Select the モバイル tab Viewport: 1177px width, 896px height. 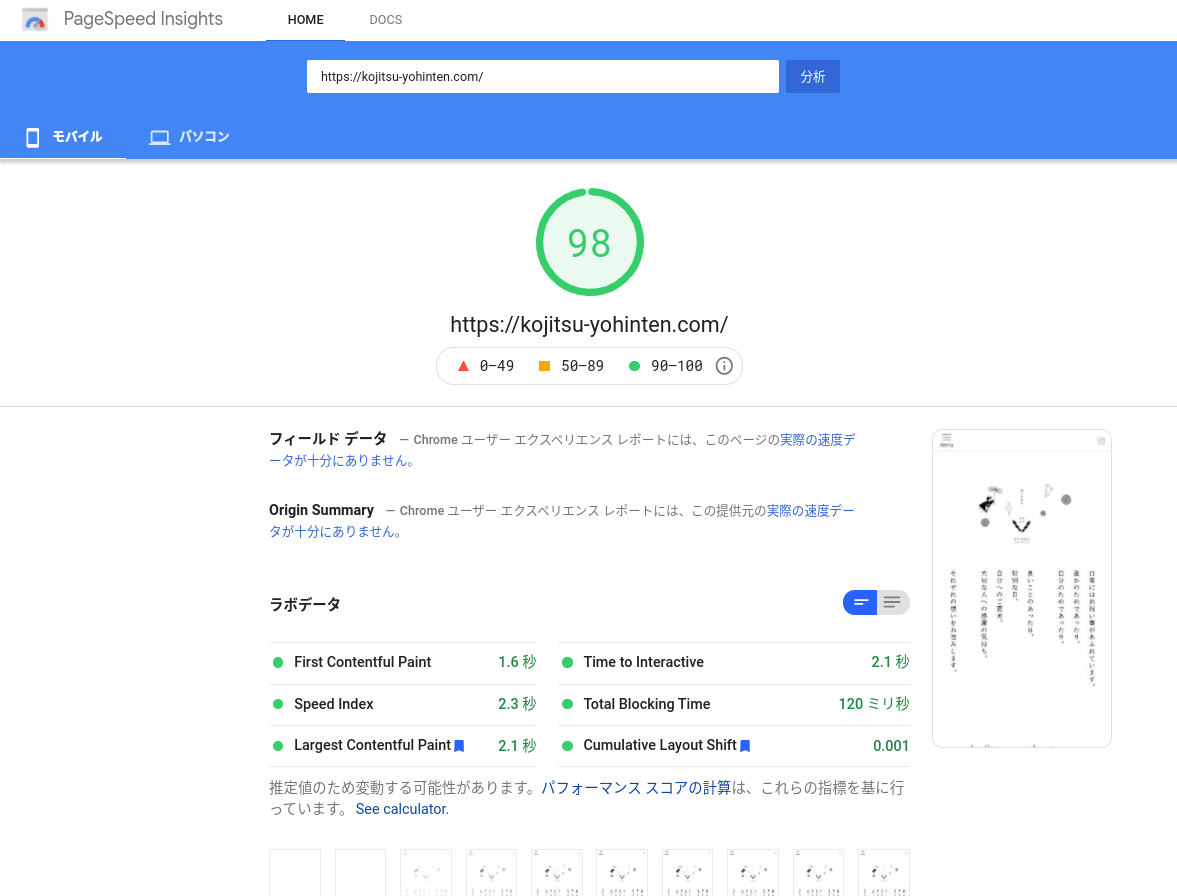click(63, 137)
